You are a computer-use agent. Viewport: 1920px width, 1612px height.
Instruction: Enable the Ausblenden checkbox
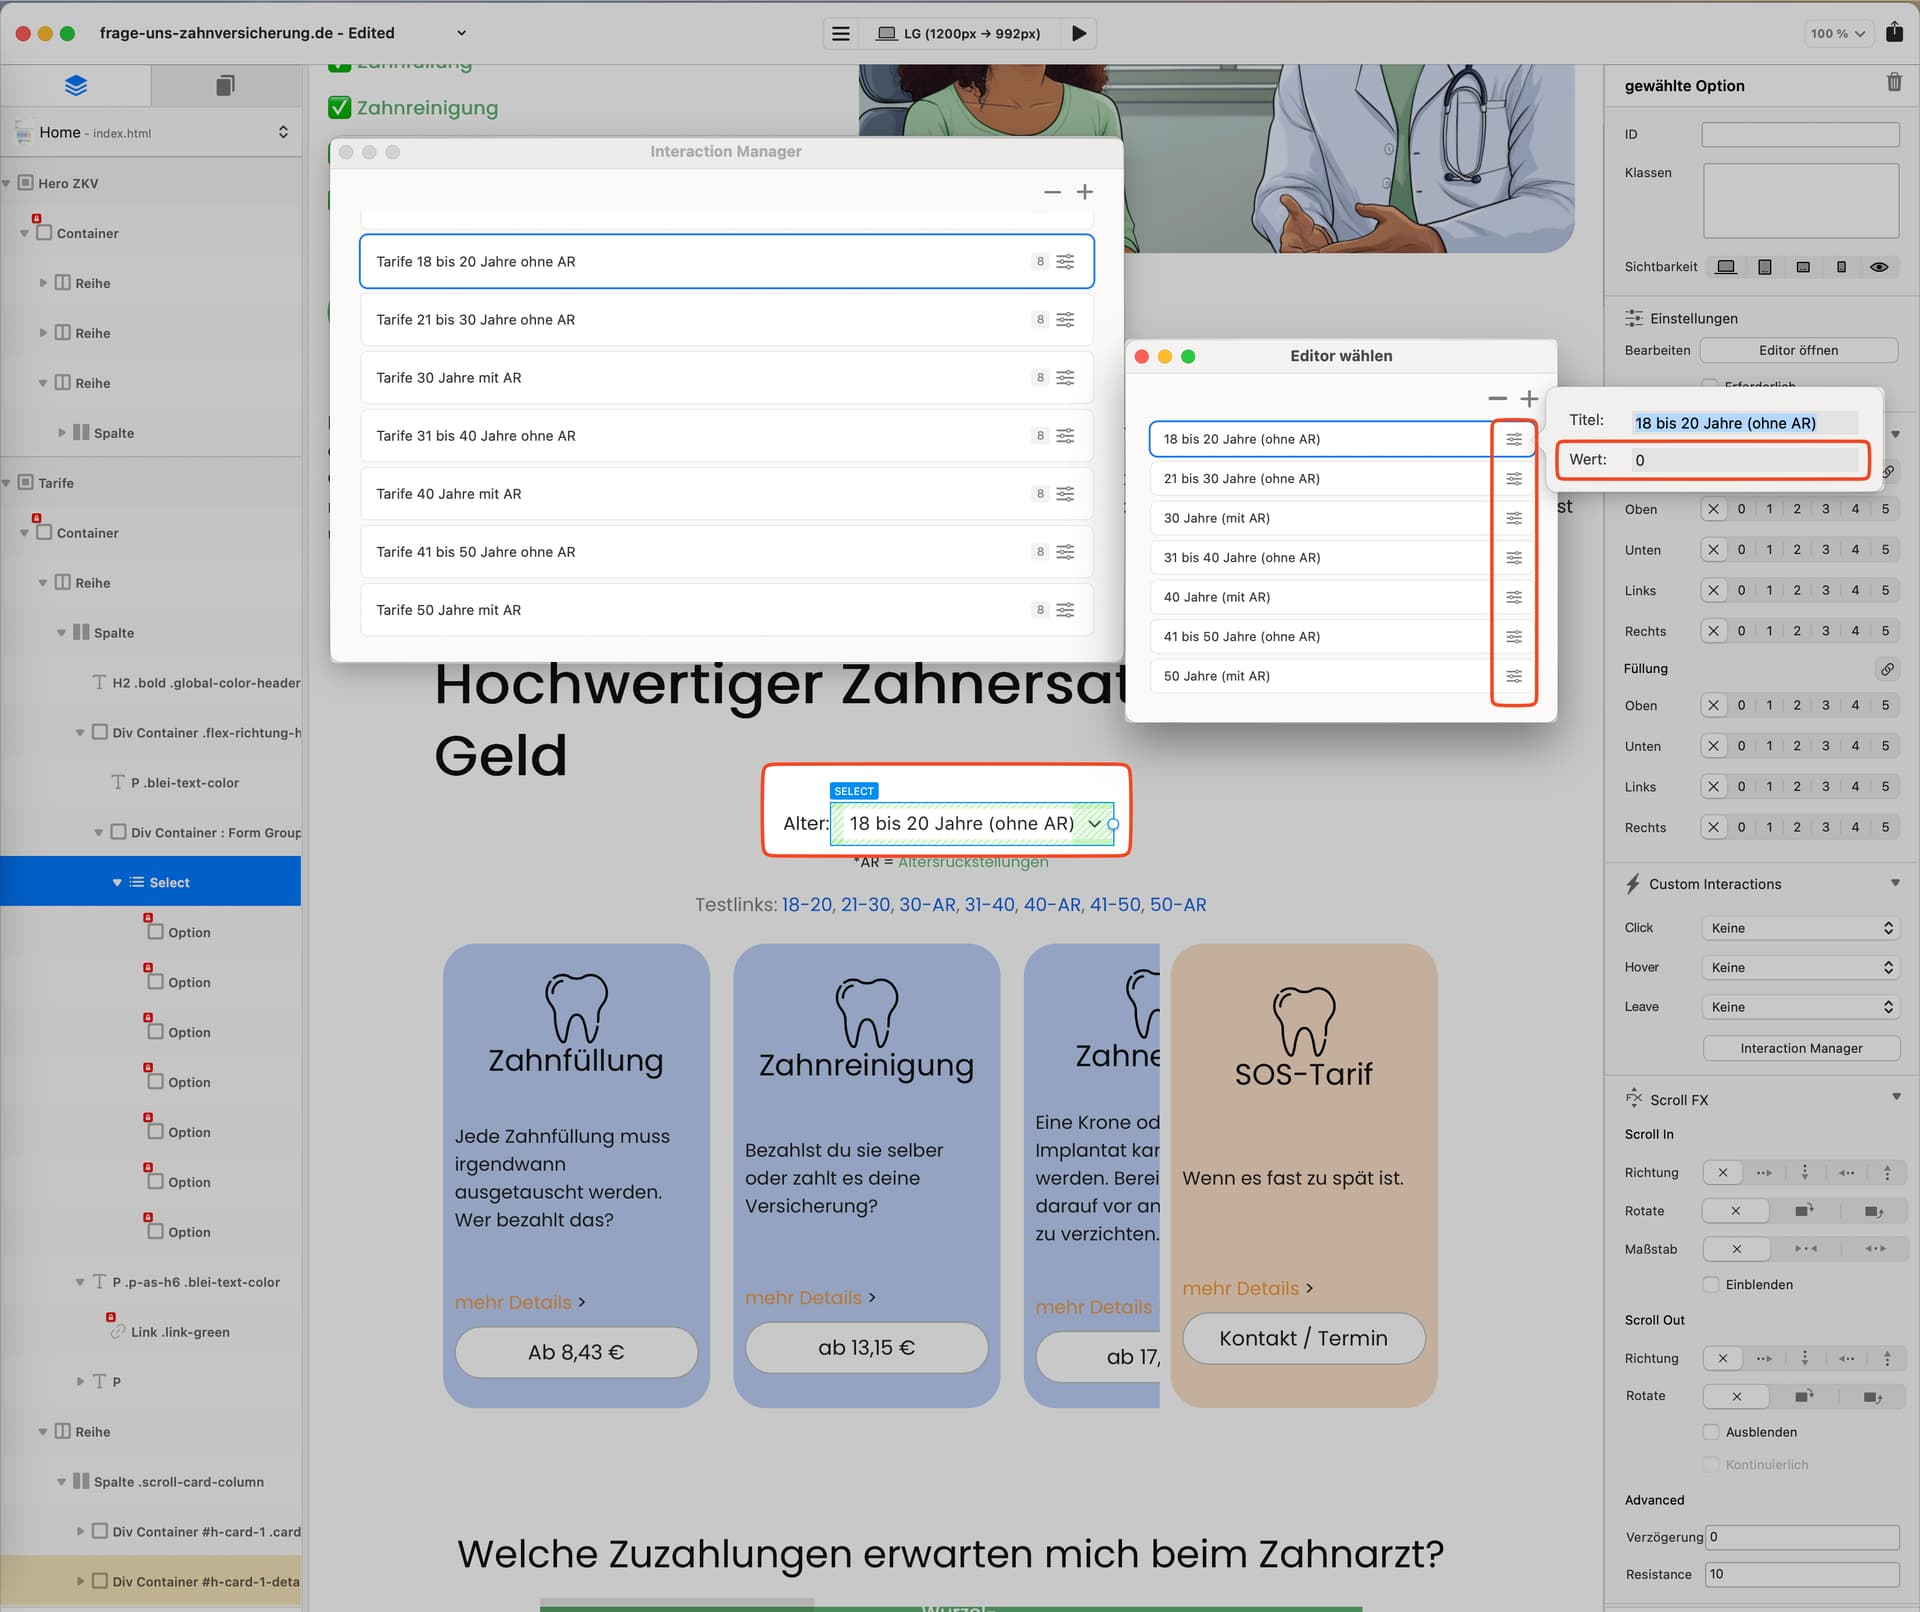[x=1711, y=1432]
